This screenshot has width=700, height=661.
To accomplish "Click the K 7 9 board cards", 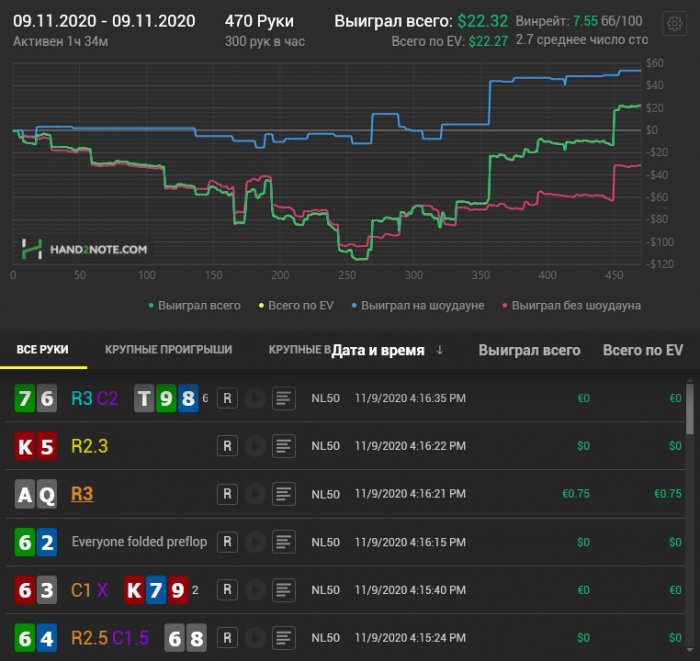I will click(156, 590).
